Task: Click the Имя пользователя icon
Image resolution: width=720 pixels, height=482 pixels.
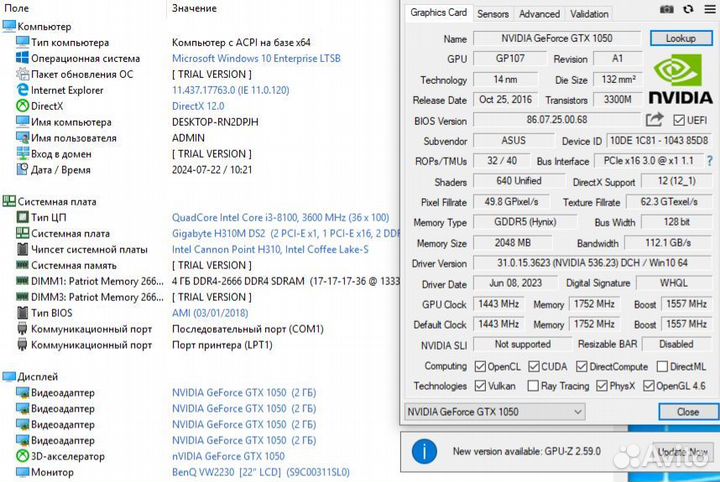Action: 22,138
